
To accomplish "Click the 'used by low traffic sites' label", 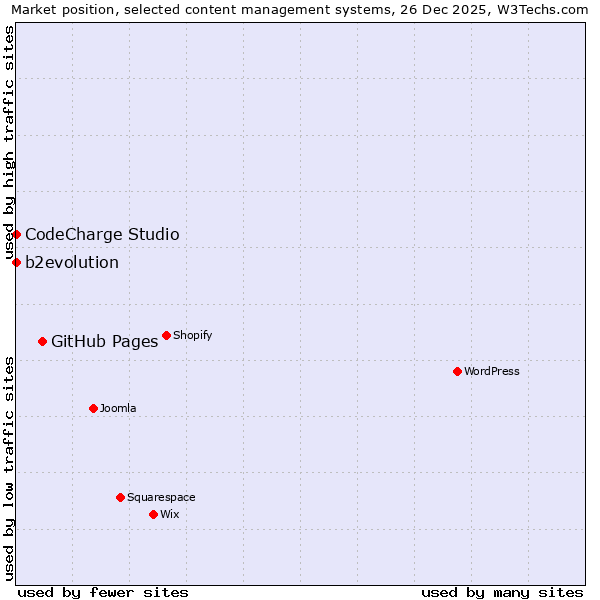I will tap(8, 469).
